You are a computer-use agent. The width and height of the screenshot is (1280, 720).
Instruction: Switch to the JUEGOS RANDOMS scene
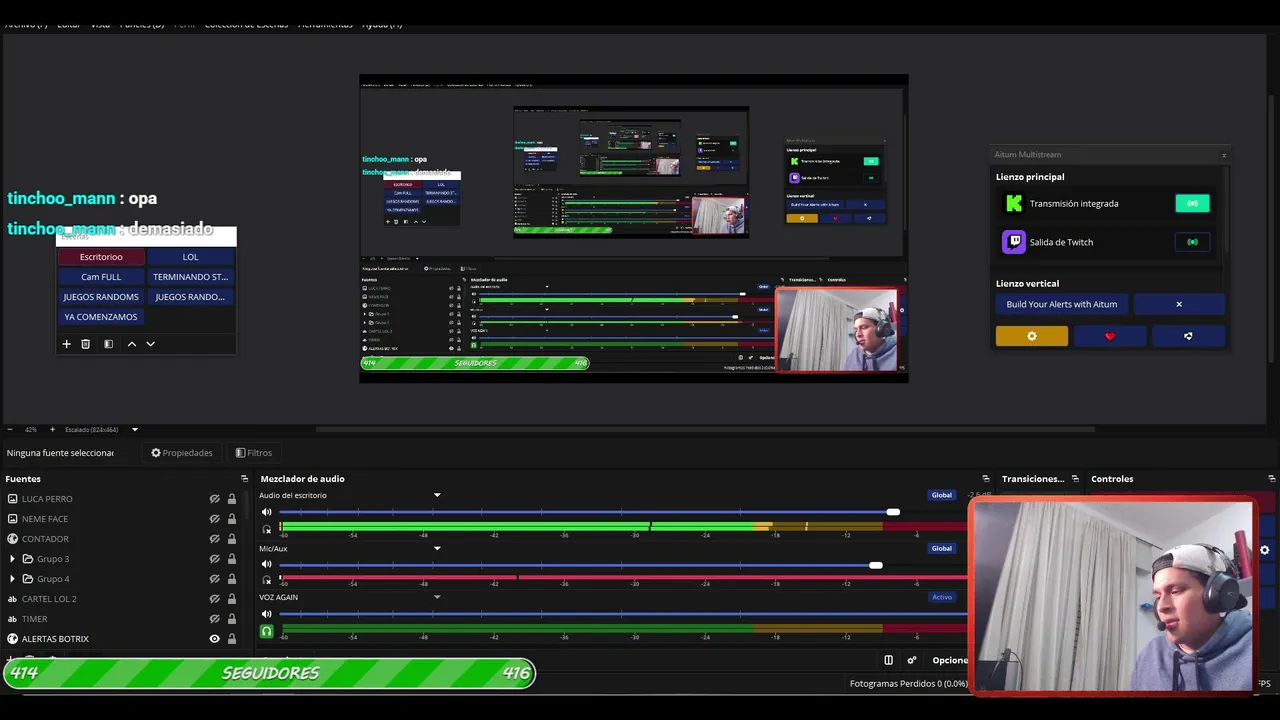(x=101, y=297)
